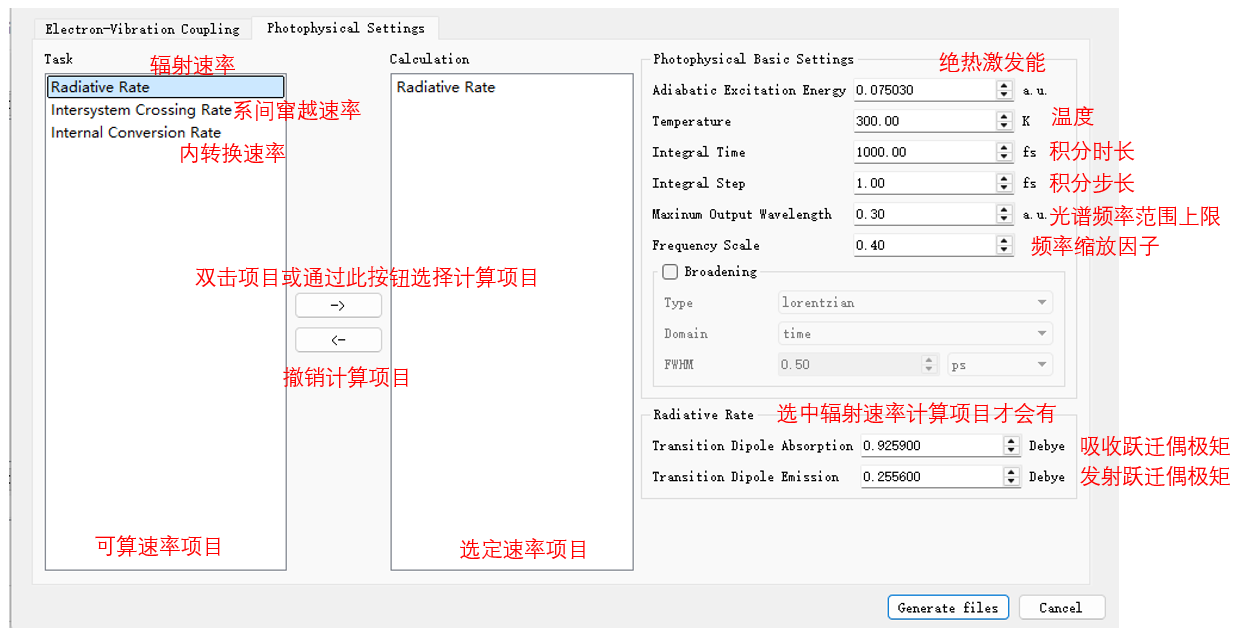Click the Cancel button
The height and width of the screenshot is (637, 1240).
coord(1060,608)
